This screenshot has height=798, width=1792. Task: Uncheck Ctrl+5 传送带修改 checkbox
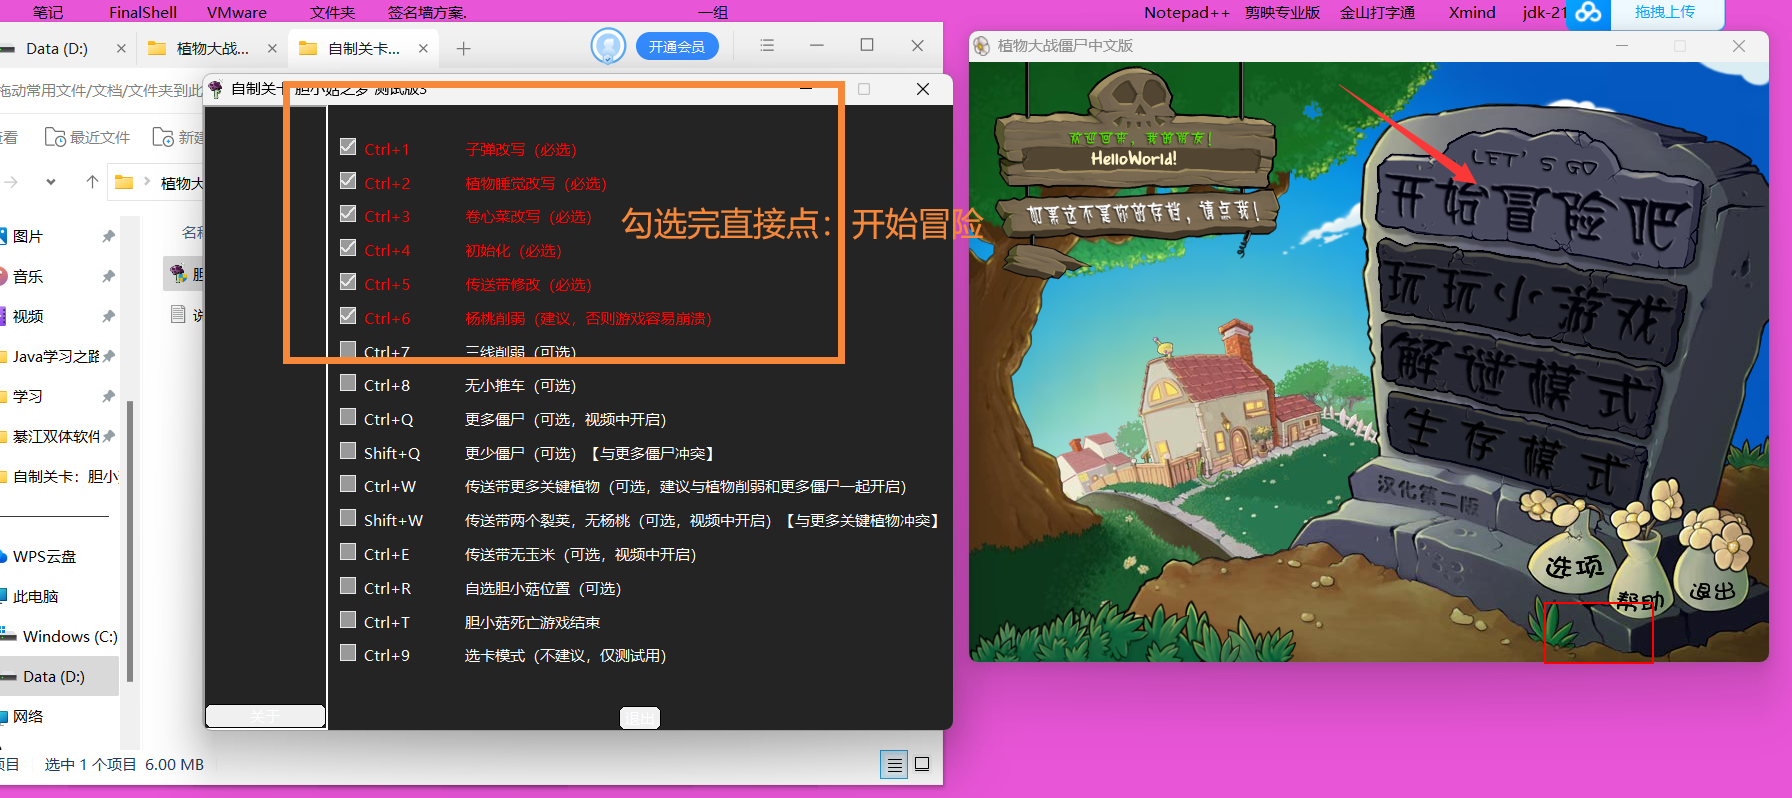[348, 282]
